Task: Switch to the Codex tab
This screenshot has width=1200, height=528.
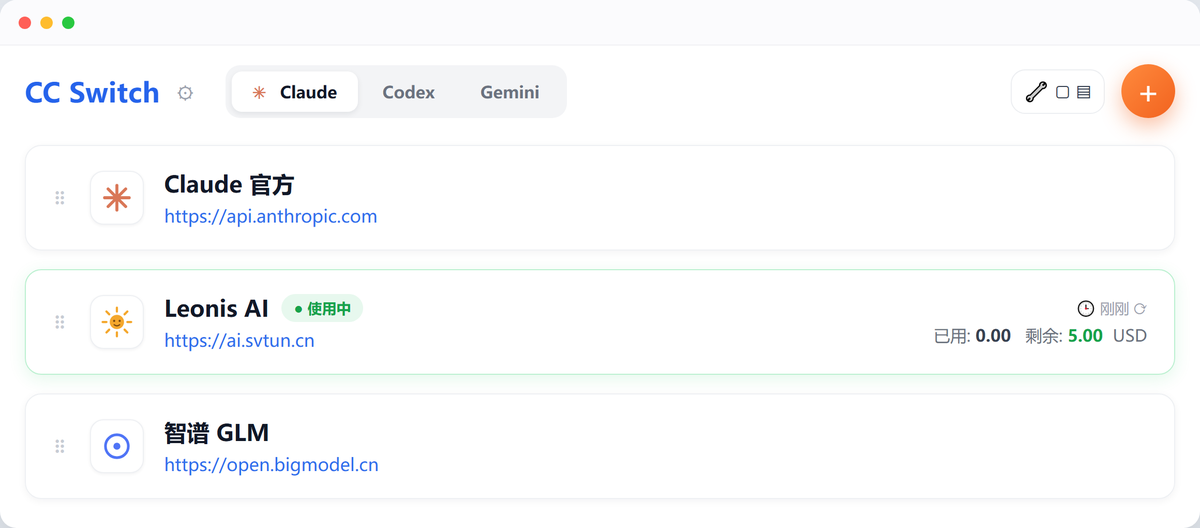Action: point(408,92)
